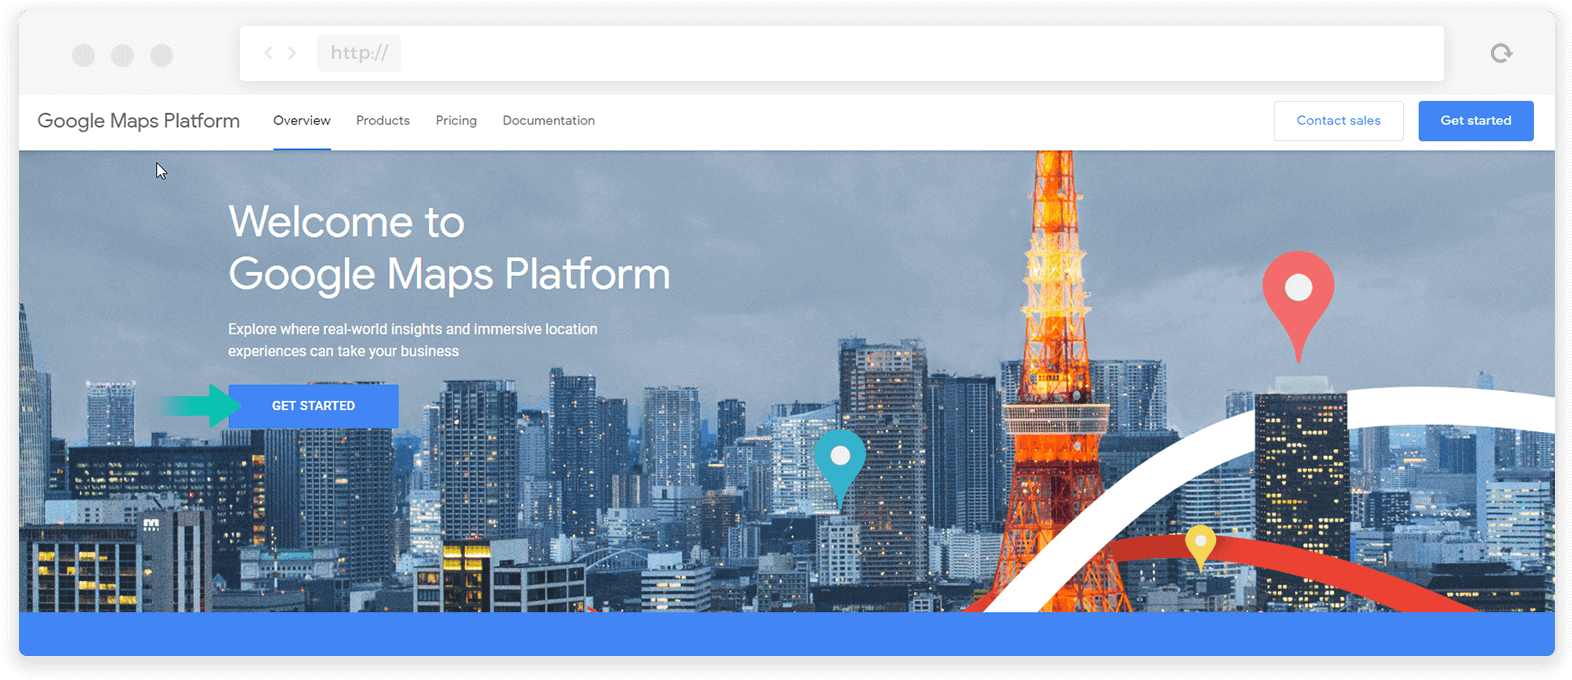Open the Overview tab
The height and width of the screenshot is (680, 1572).
point(302,121)
